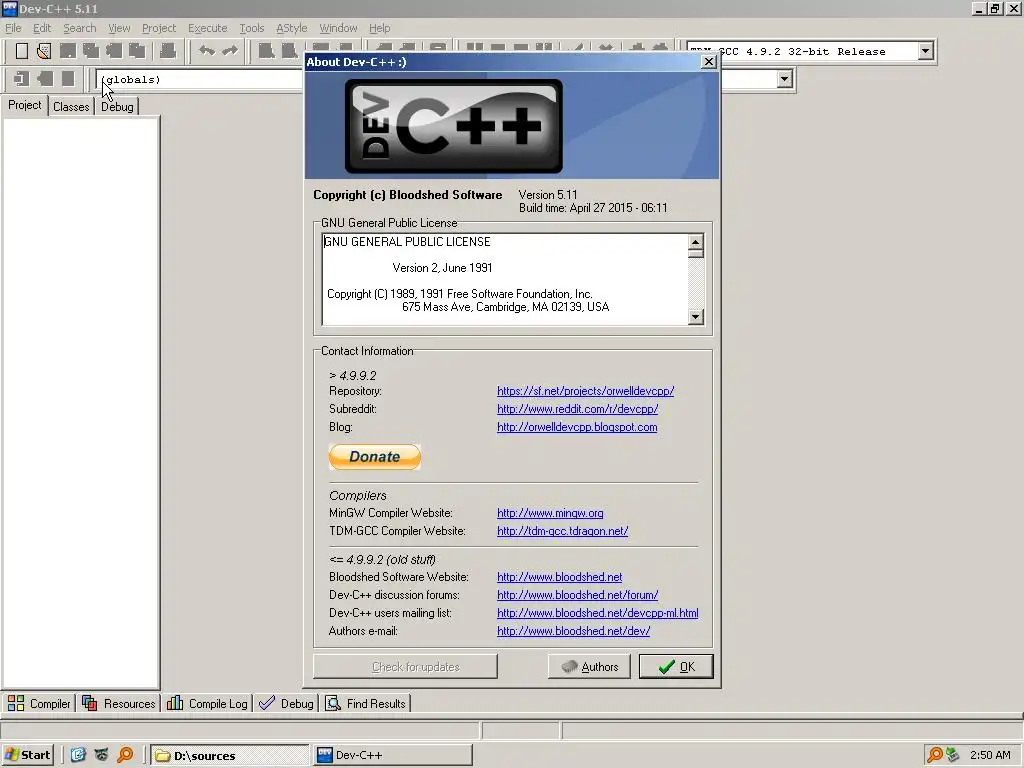
Task: Open the orwelldevcpp.blogspot.com blog link
Action: tap(577, 427)
